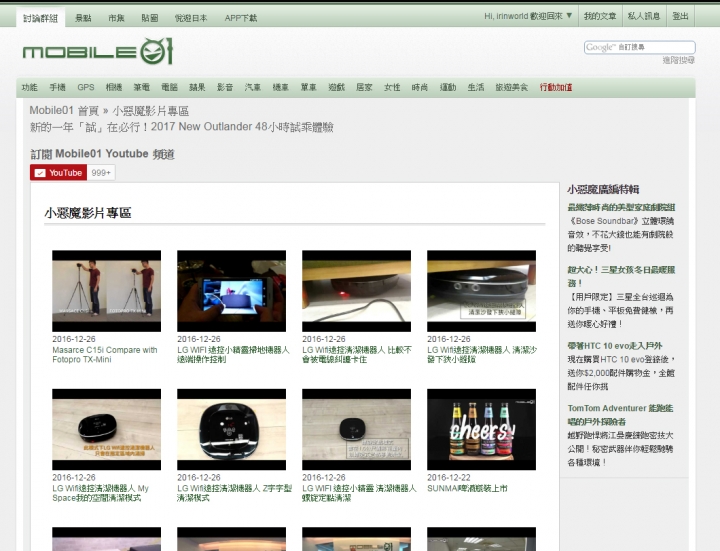Screen dimensions: 720x551
Task: Open the 單車 category menu
Action: [309, 87]
